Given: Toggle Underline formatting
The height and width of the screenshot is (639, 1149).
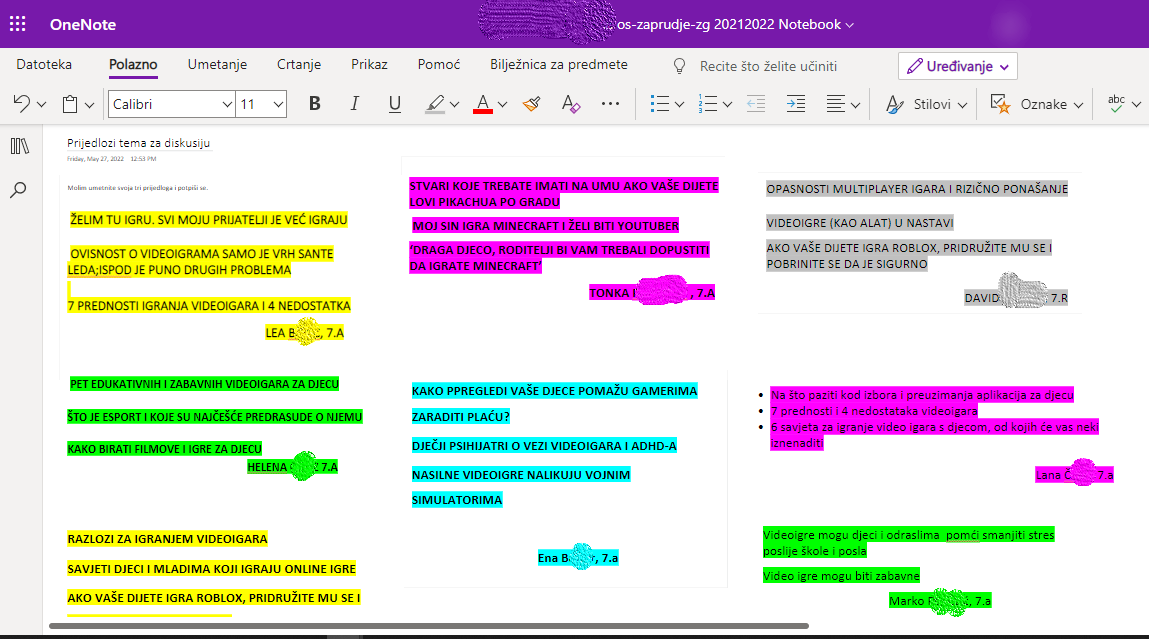Looking at the screenshot, I should point(394,104).
